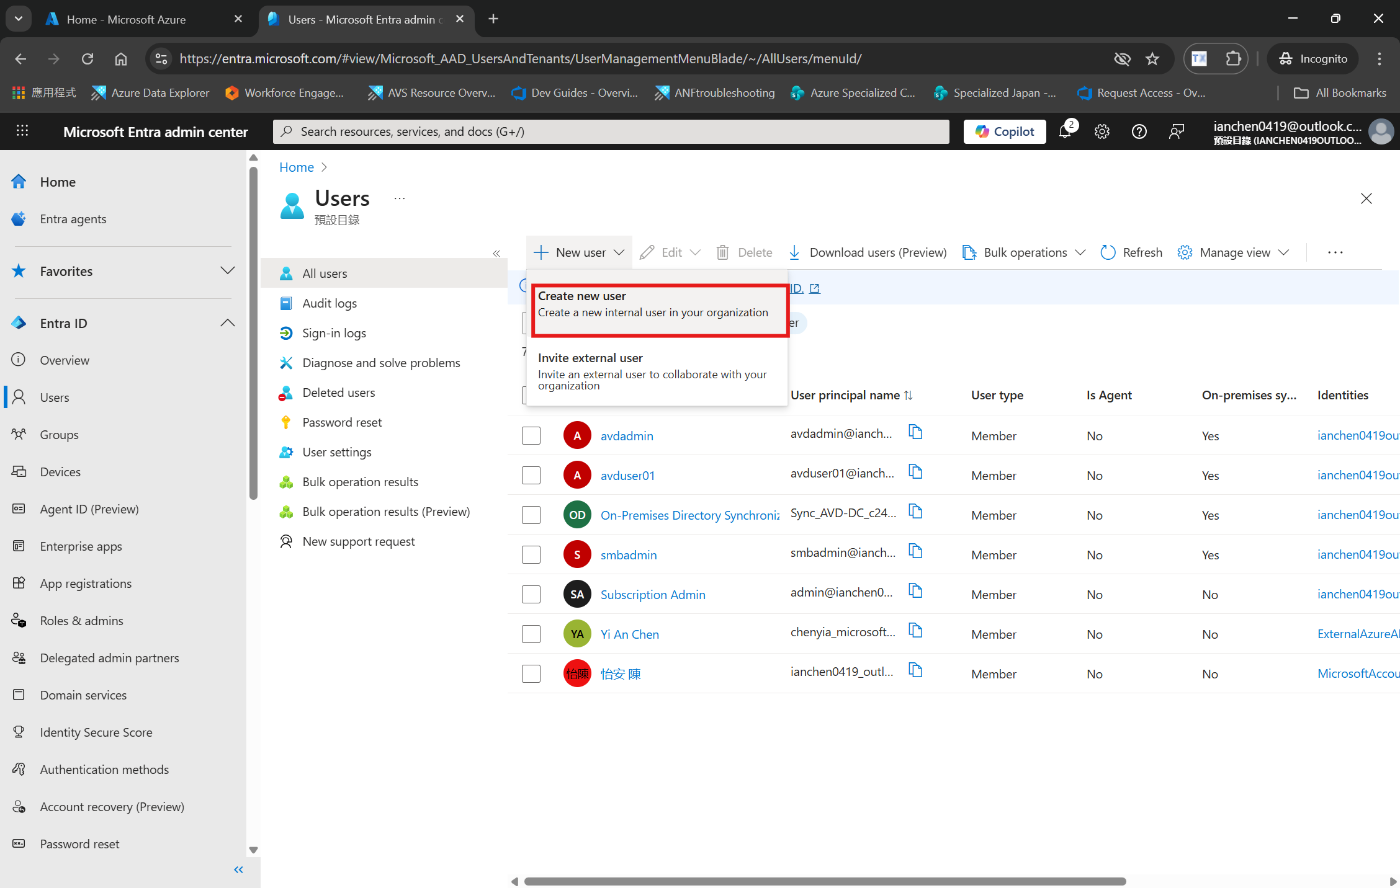Viewport: 1400px width, 888px height.
Task: Bookmark this page with star icon
Action: click(1152, 59)
